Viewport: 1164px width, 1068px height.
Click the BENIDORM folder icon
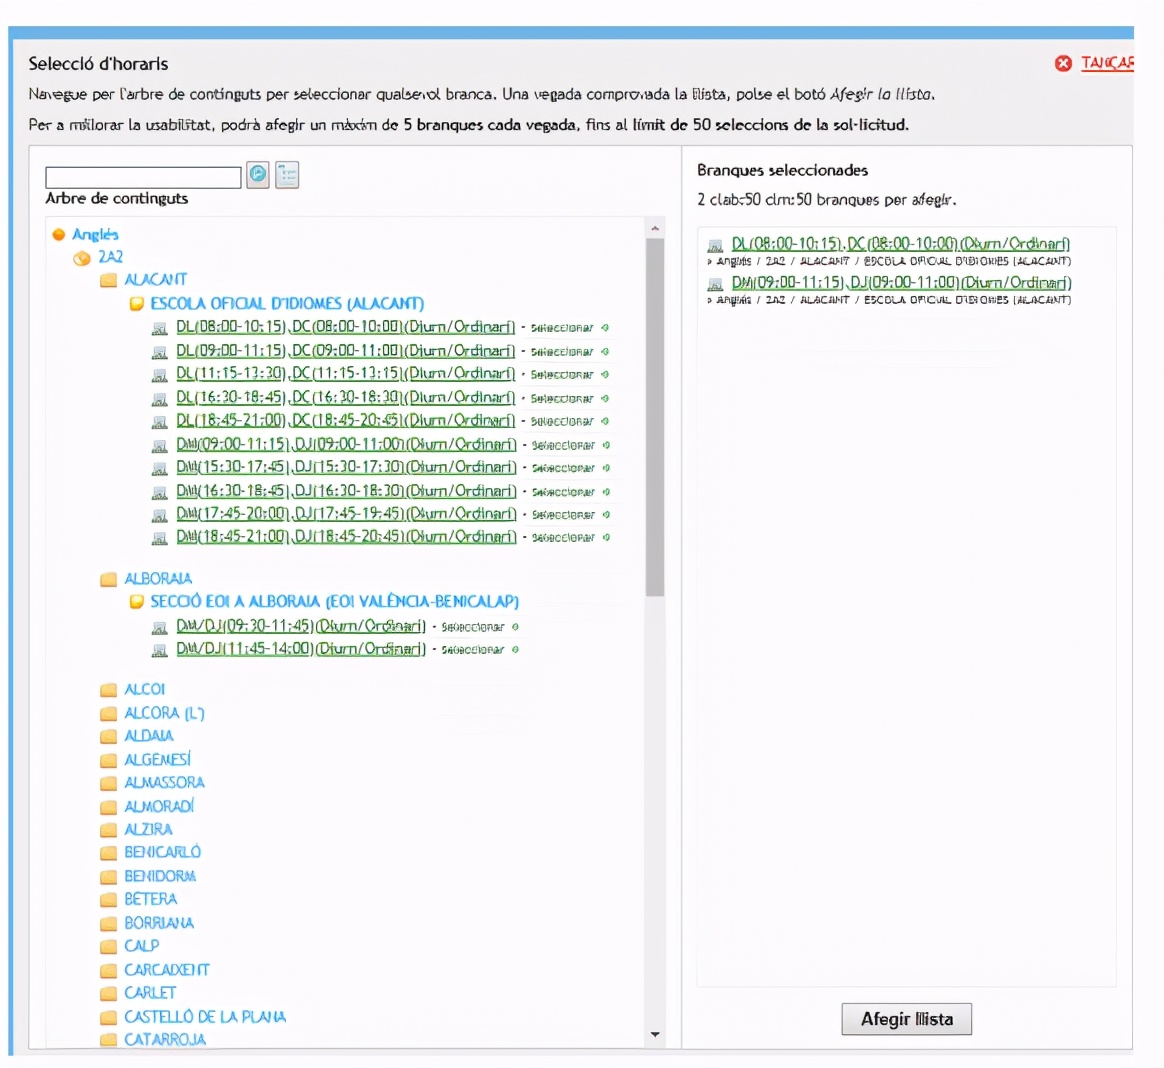click(x=109, y=877)
